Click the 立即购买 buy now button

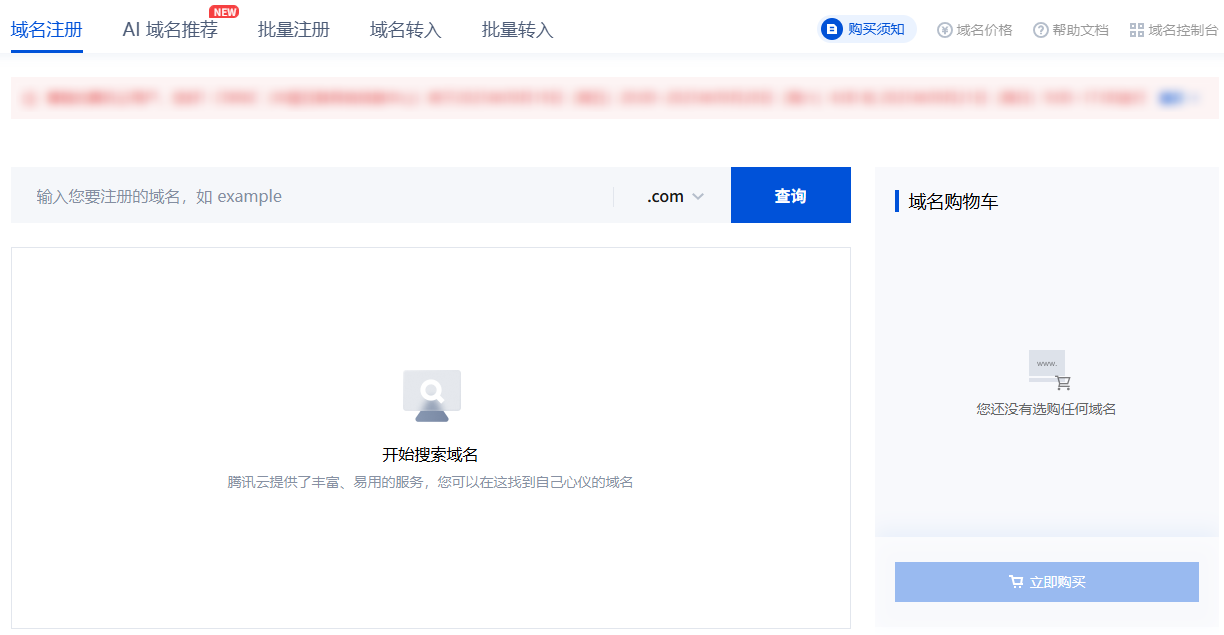tap(1047, 582)
